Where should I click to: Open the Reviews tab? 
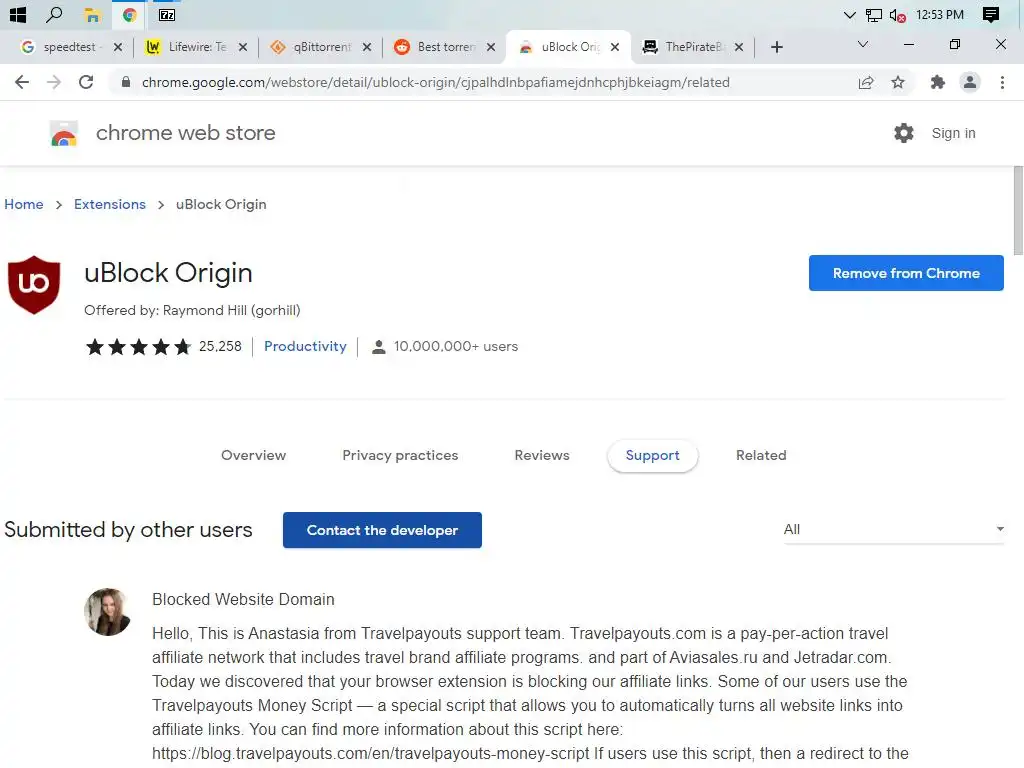pyautogui.click(x=542, y=455)
